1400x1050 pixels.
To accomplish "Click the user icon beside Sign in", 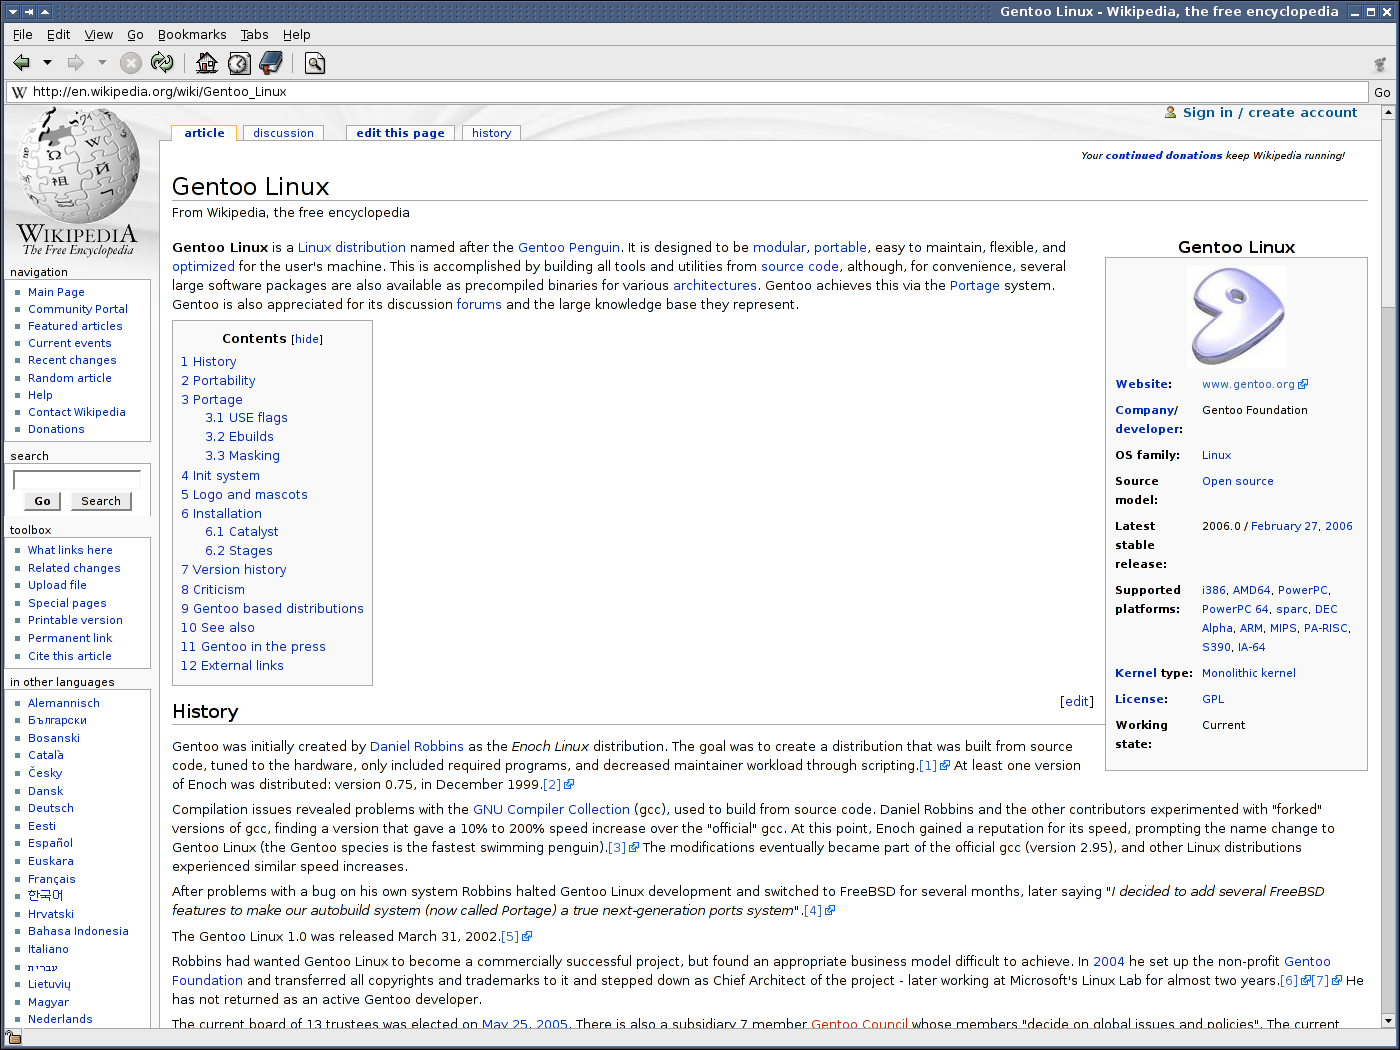I will coord(1171,113).
